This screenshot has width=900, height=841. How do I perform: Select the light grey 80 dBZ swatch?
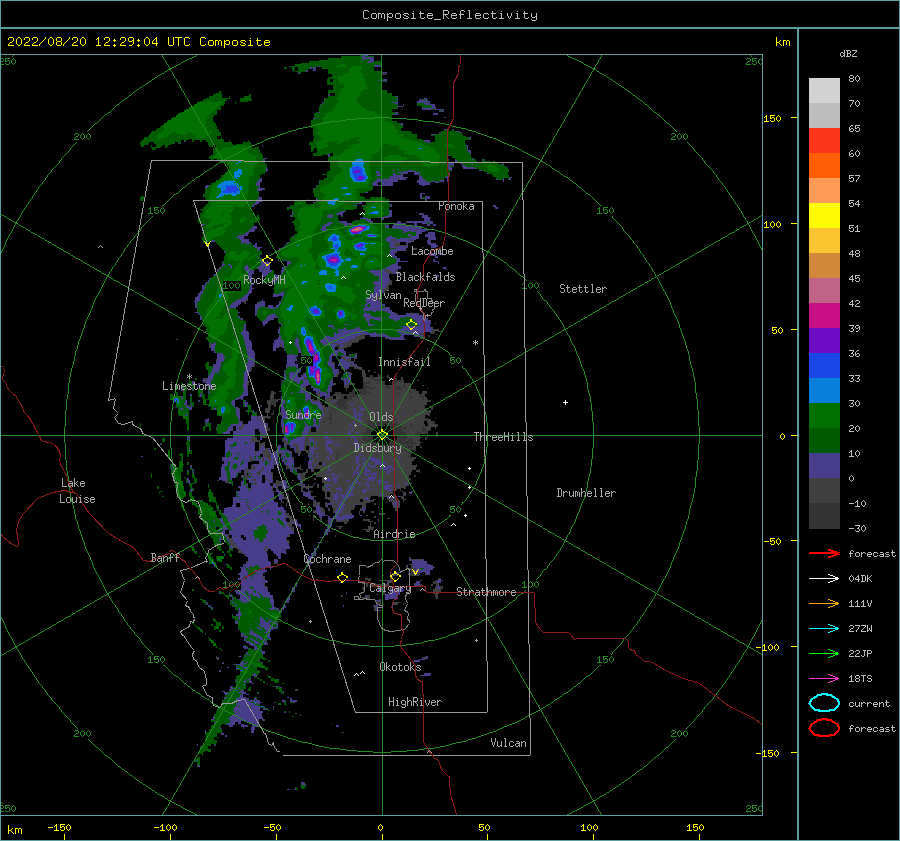(x=824, y=90)
